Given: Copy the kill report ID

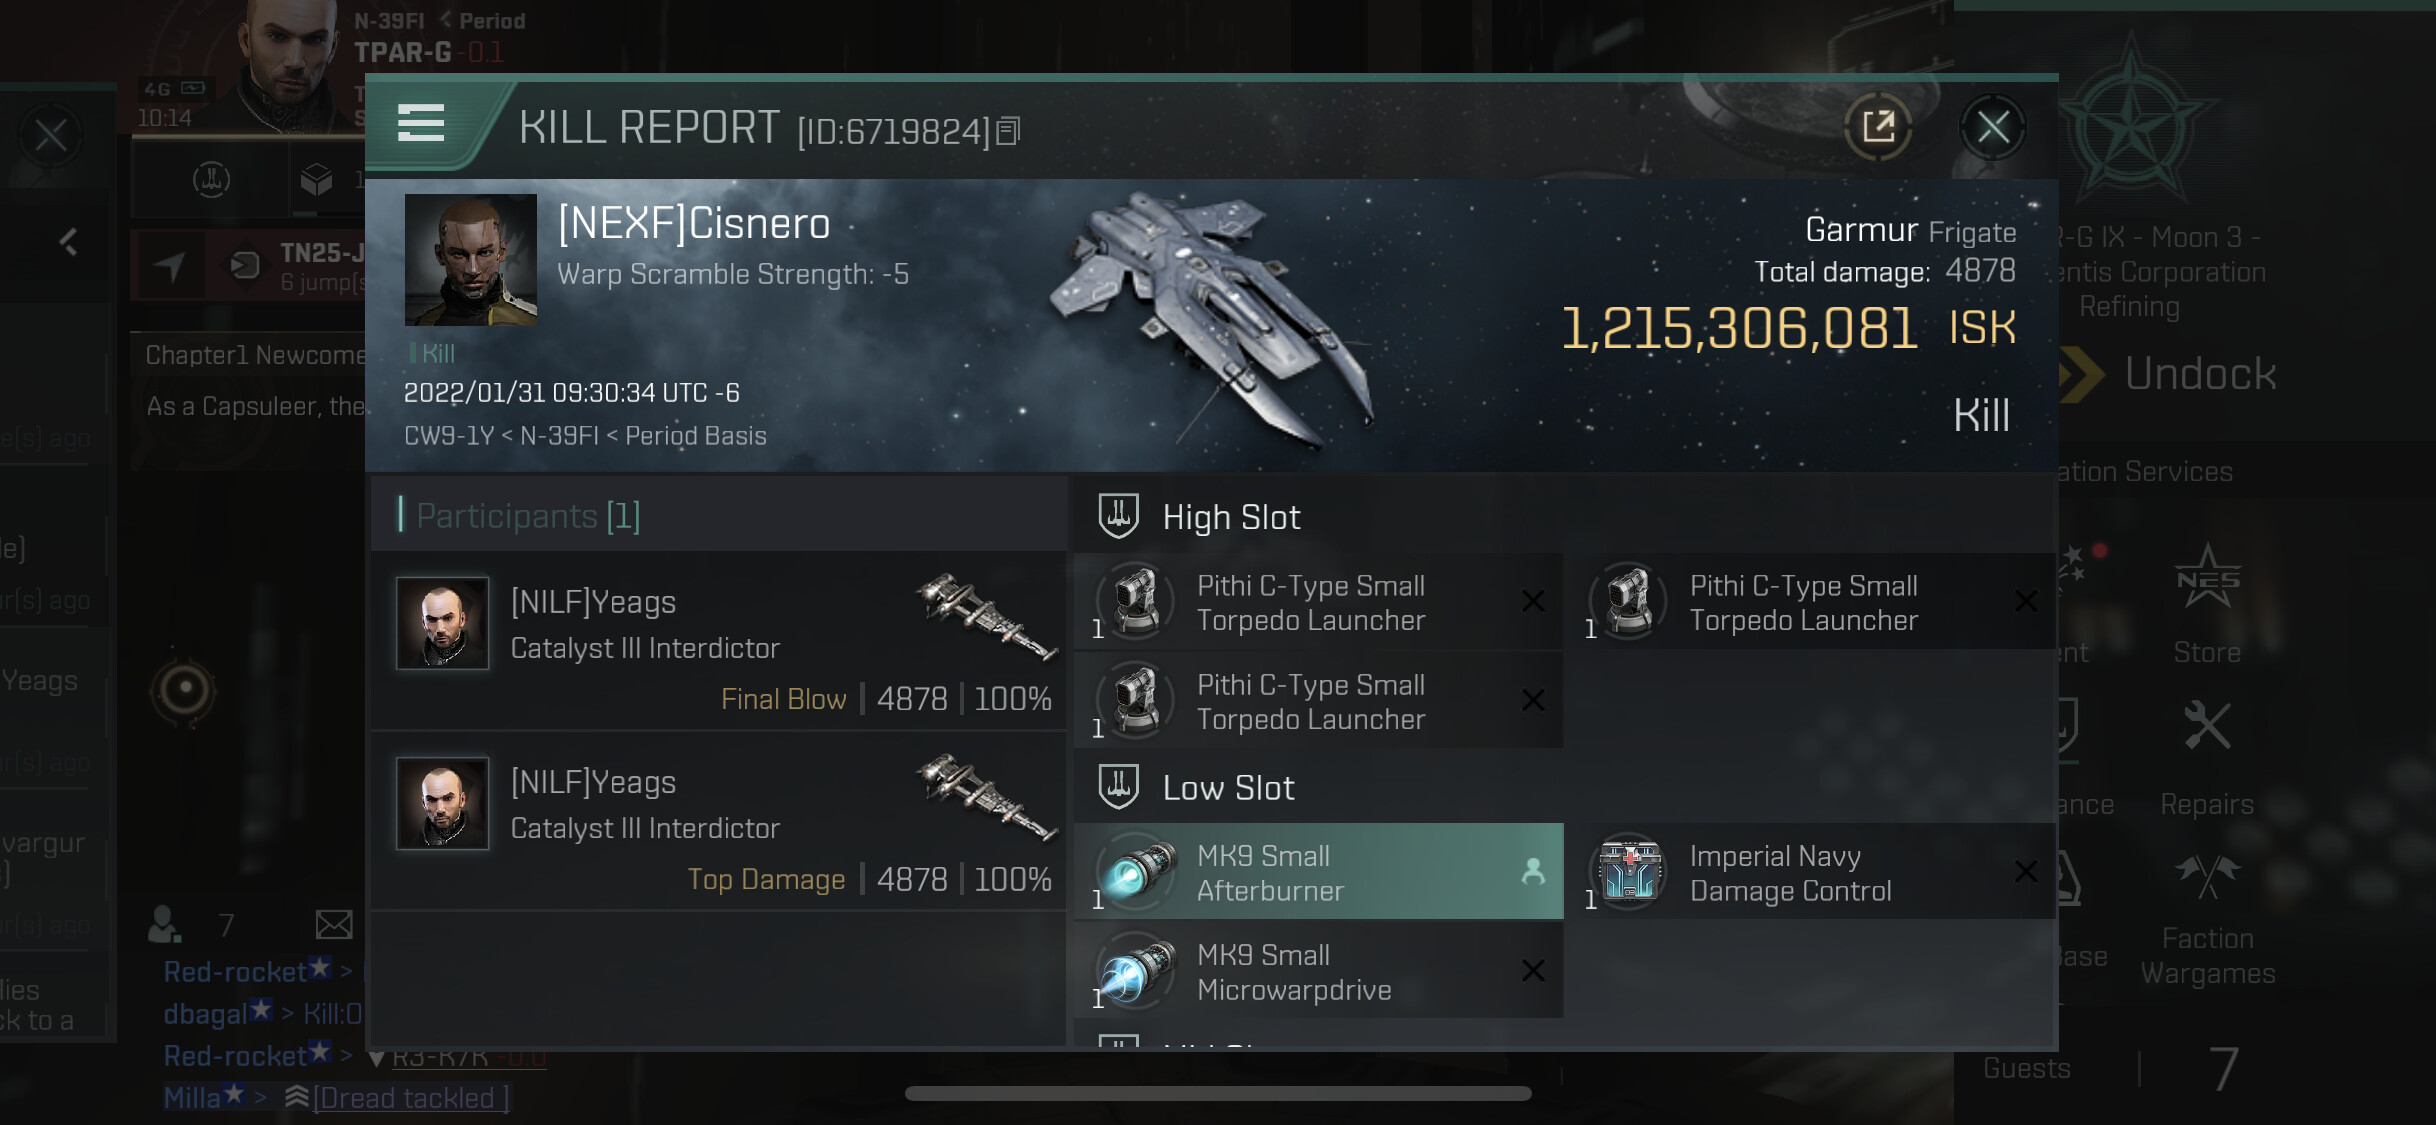Looking at the screenshot, I should pos(1008,131).
